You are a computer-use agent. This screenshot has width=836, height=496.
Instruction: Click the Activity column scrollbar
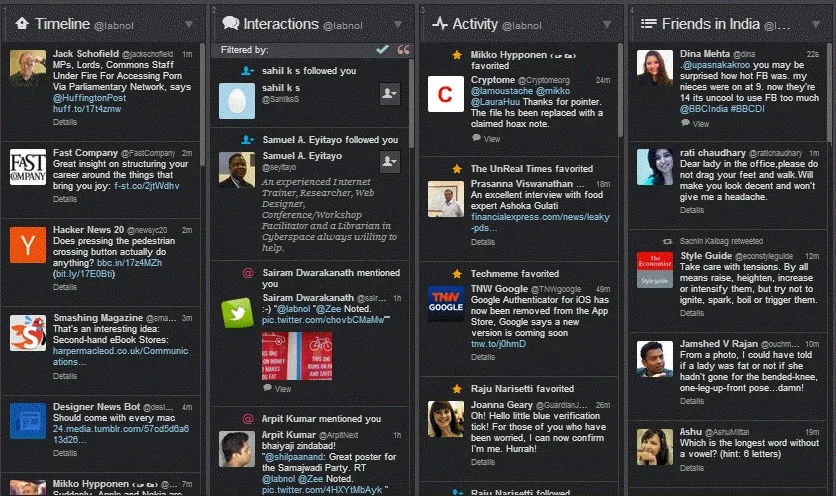620,90
